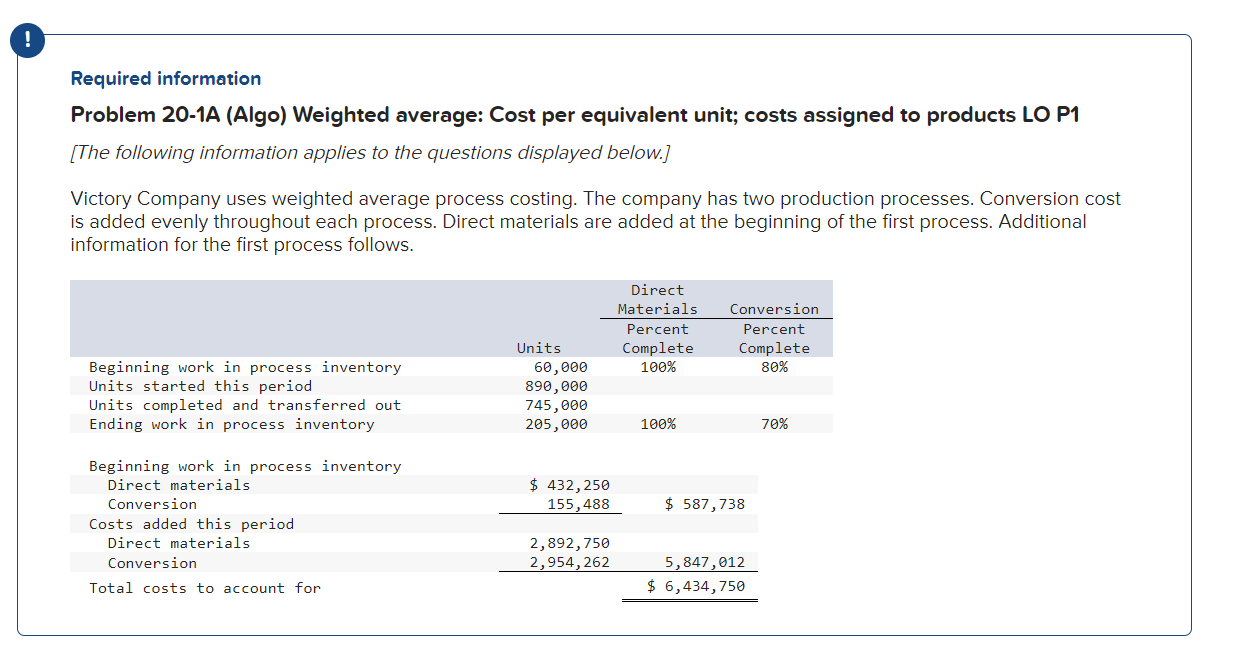Click the 'Costs added this period' label
1258x657 pixels.
[192, 524]
